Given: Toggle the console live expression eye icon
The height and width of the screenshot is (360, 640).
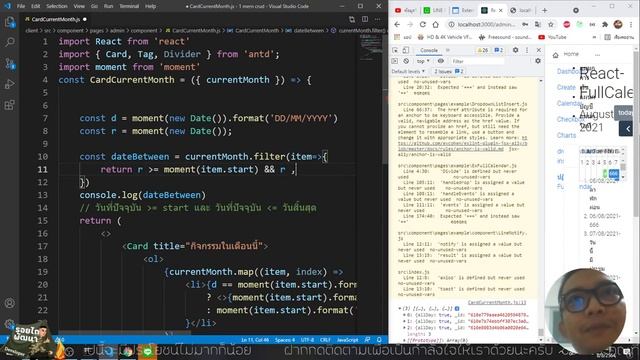Looking at the screenshot, I should [441, 61].
